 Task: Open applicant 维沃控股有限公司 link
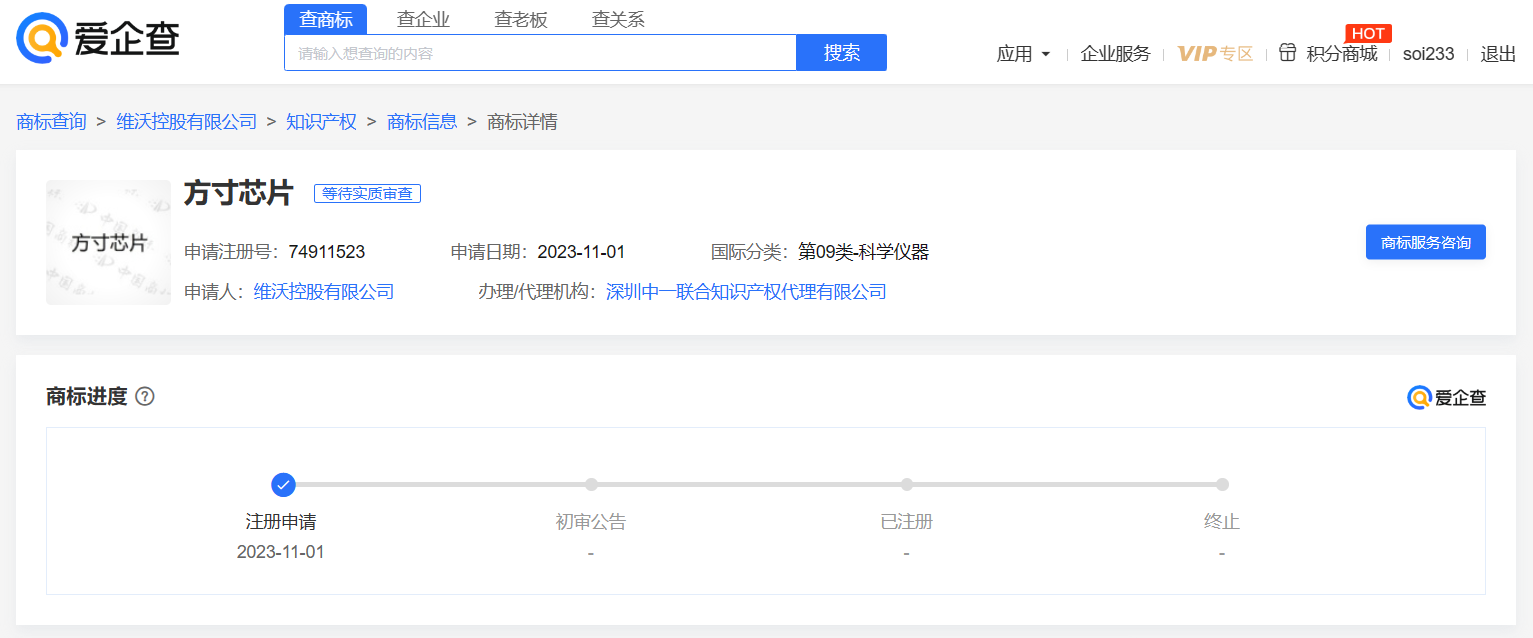point(324,292)
